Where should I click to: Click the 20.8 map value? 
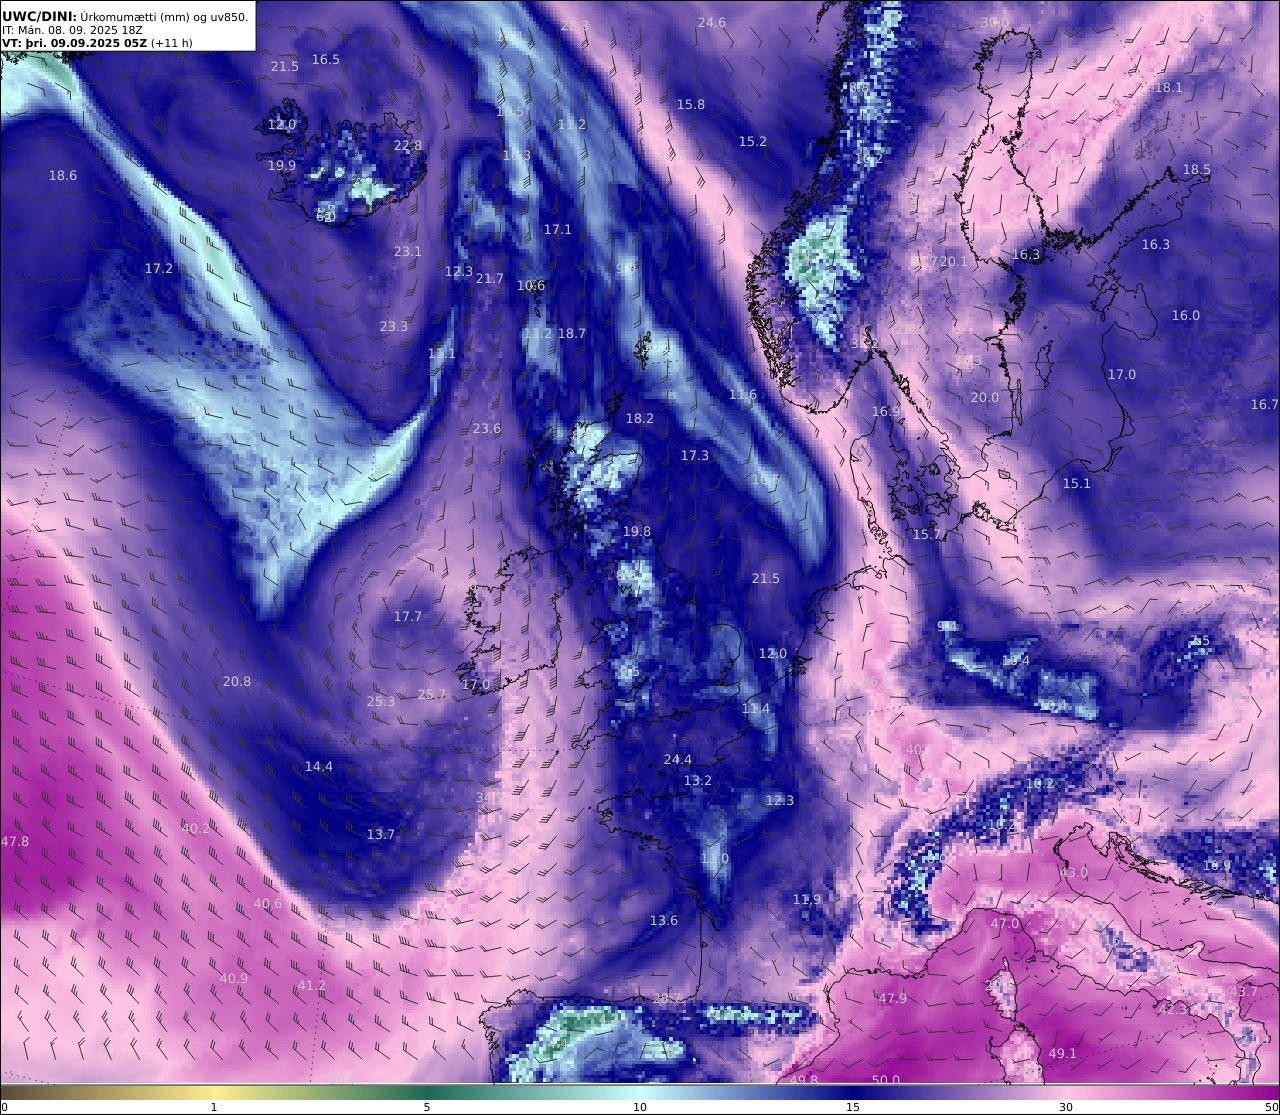point(237,681)
